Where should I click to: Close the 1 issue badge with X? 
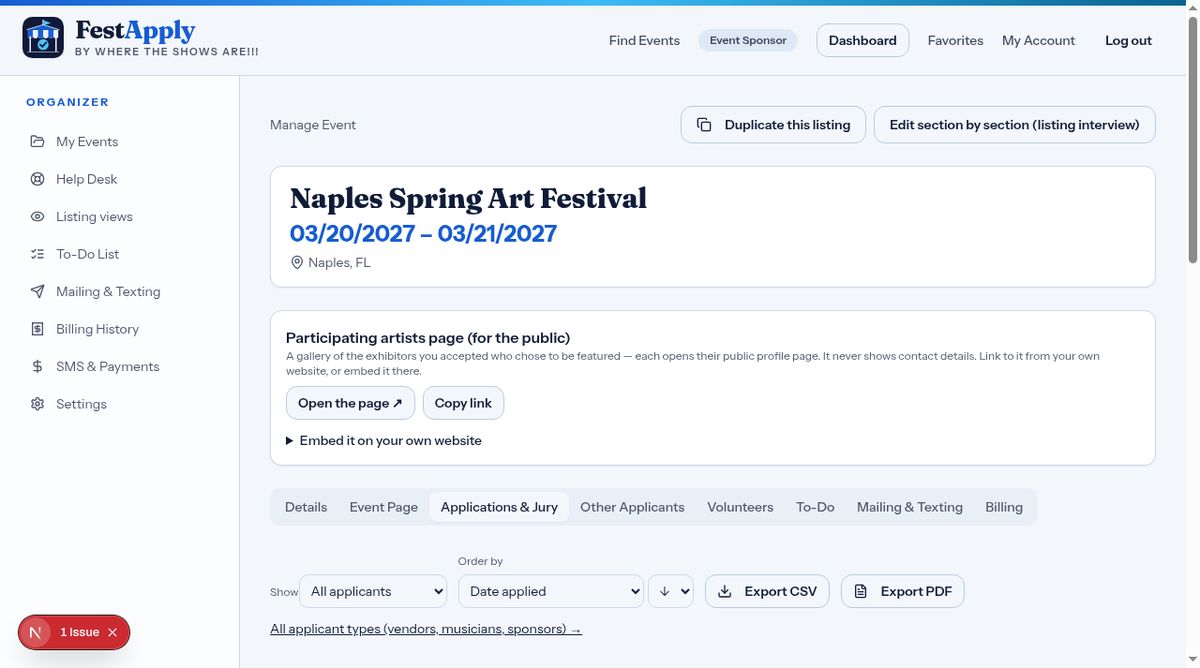point(112,632)
